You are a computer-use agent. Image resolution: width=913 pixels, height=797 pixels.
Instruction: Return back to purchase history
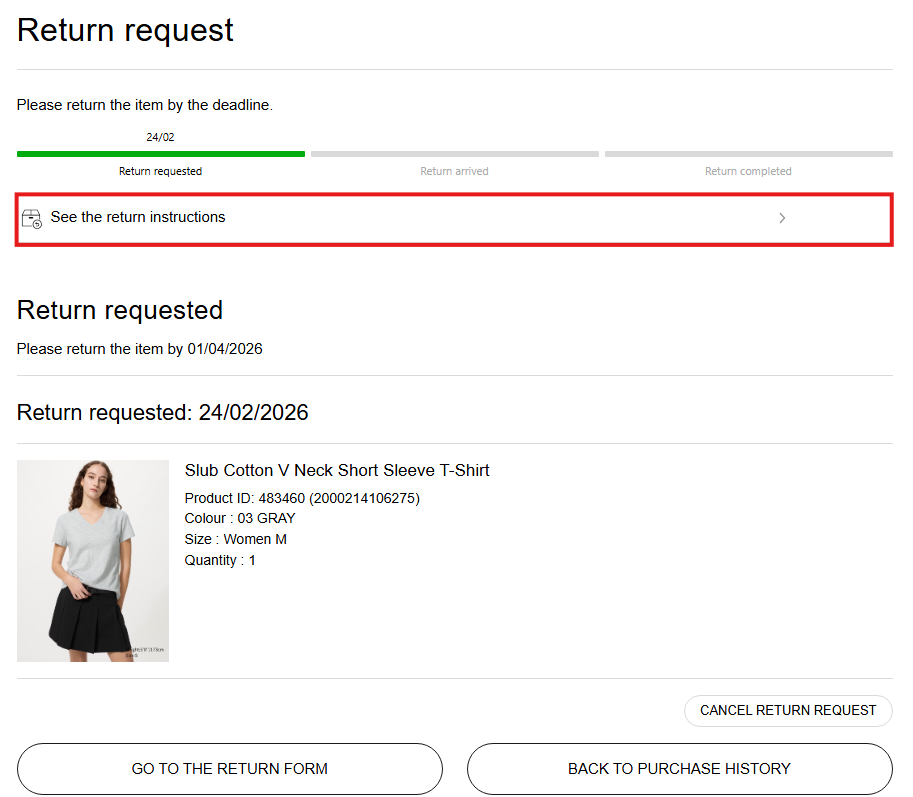[679, 769]
